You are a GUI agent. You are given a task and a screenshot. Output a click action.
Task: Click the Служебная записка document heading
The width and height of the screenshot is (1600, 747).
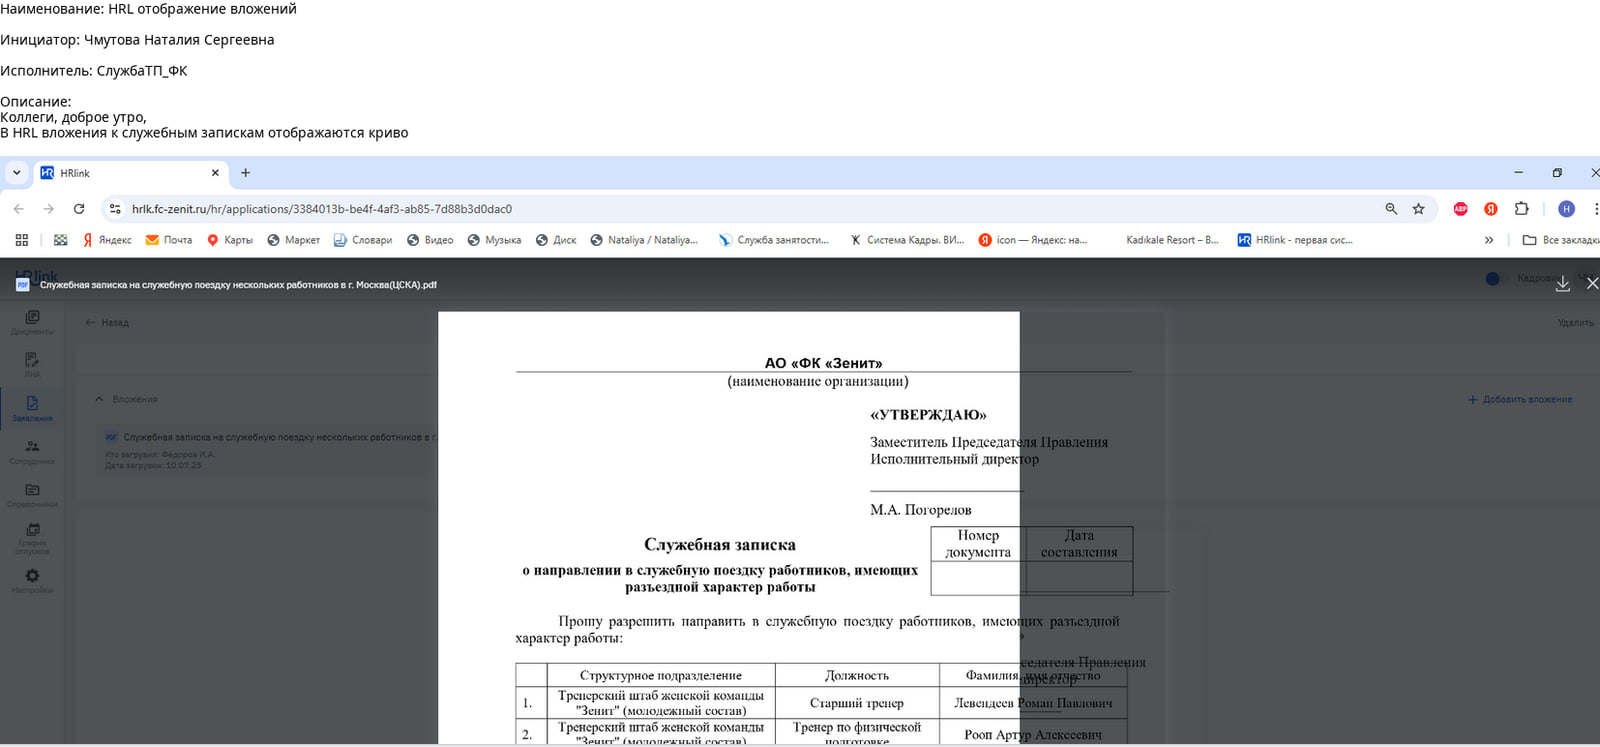pos(720,545)
